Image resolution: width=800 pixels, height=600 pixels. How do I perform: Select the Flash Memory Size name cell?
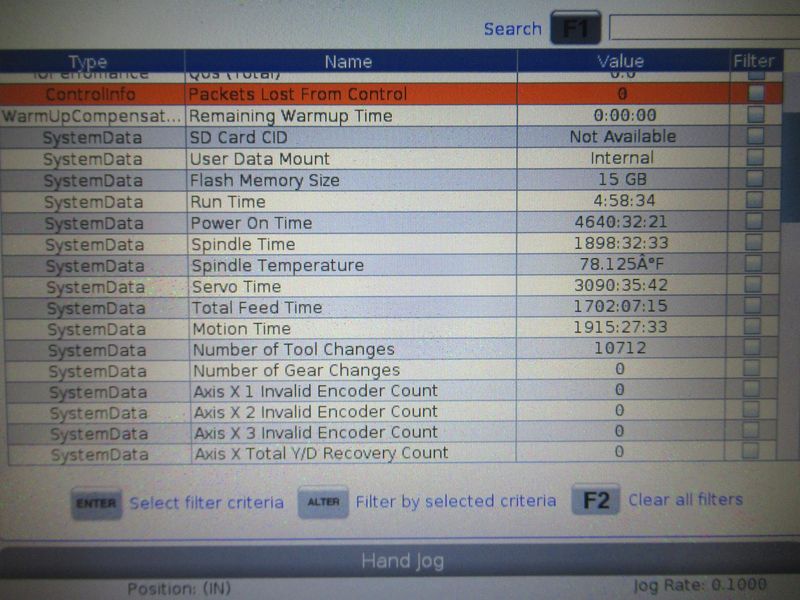[x=352, y=180]
